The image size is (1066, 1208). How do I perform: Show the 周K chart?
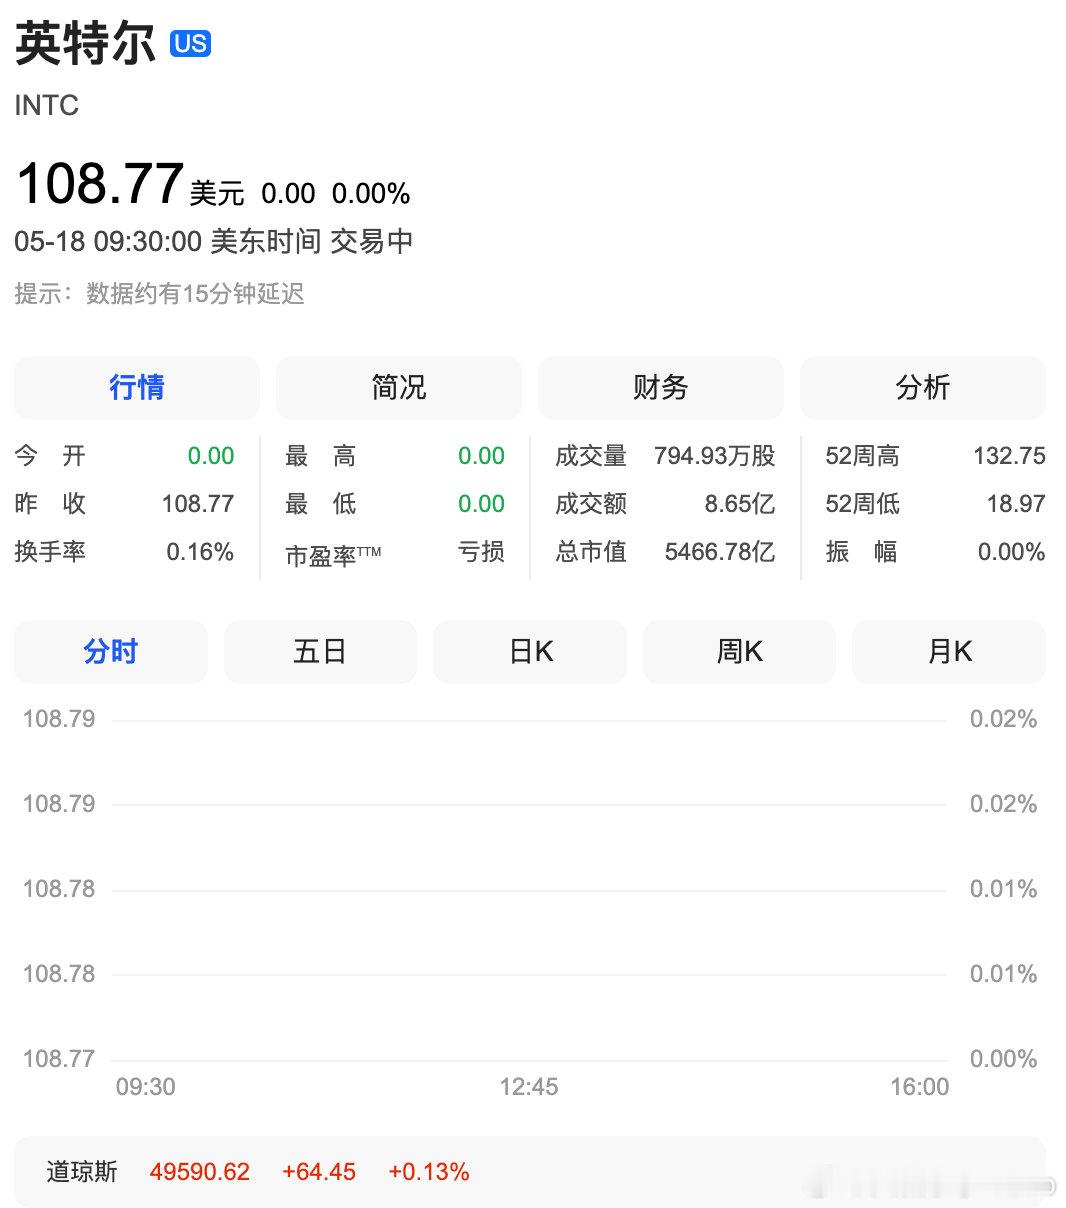(739, 652)
